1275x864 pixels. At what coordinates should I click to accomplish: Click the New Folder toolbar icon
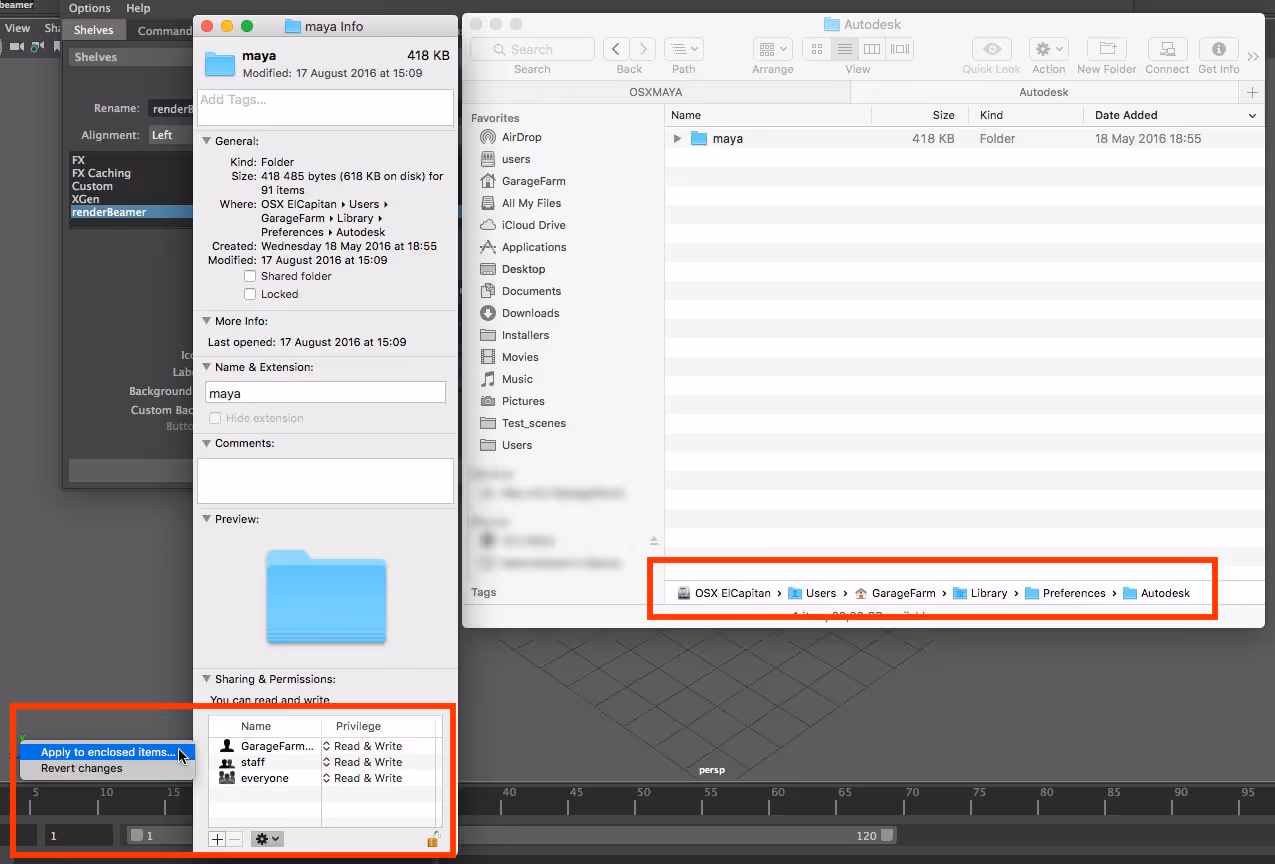(x=1107, y=48)
